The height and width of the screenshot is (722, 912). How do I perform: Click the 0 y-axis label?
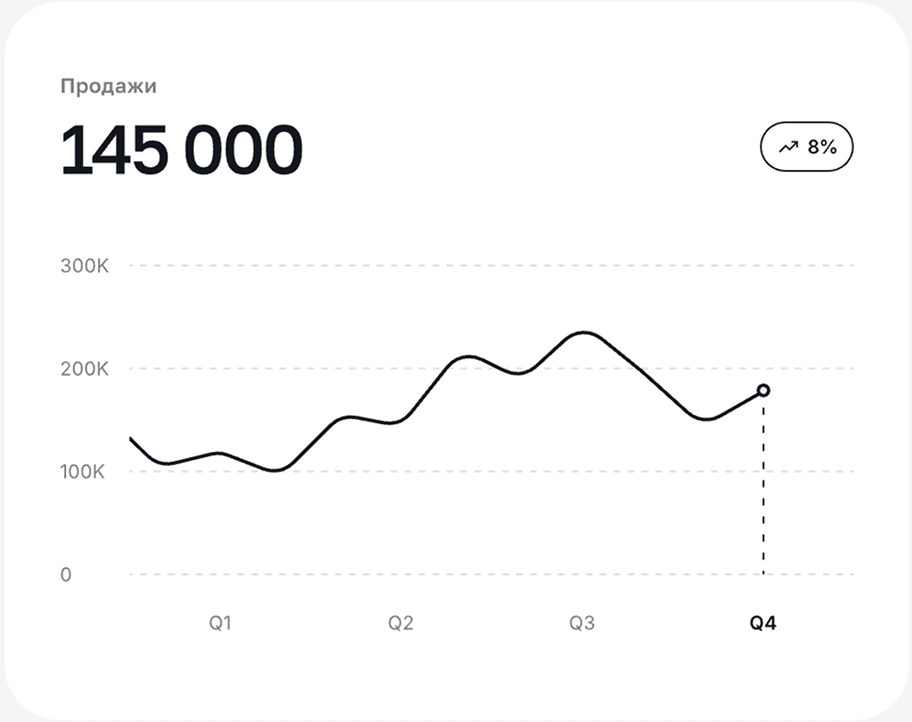pos(66,575)
